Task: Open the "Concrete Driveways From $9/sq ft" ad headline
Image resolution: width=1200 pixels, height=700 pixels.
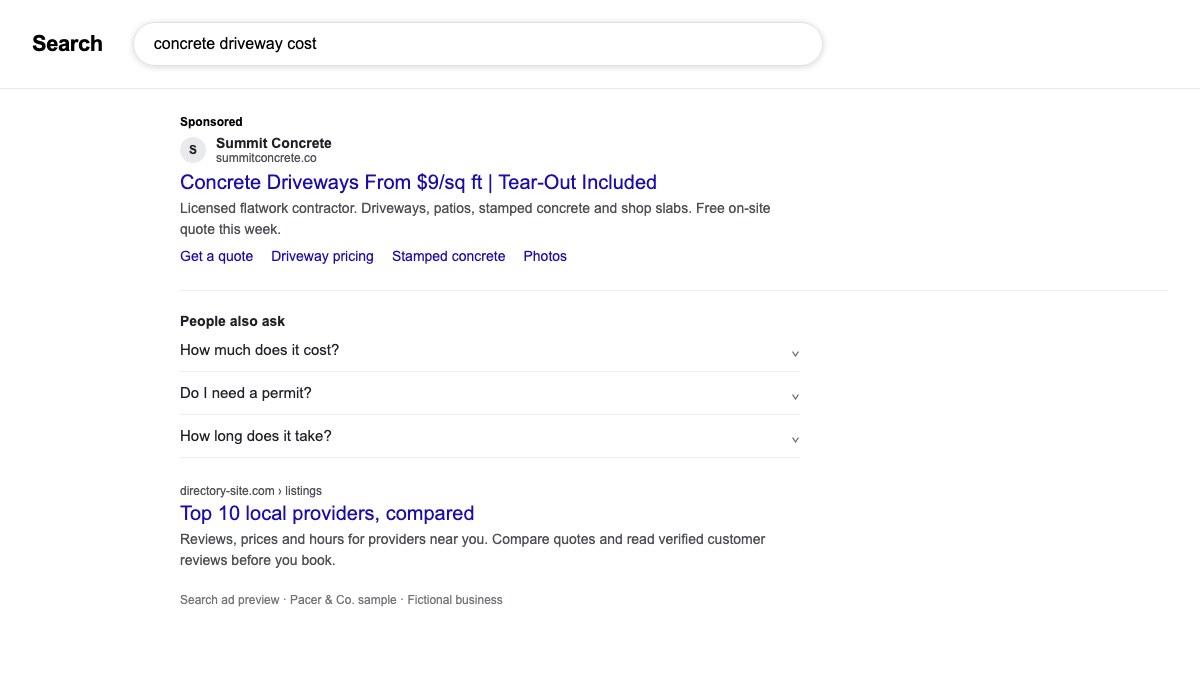Action: (418, 182)
